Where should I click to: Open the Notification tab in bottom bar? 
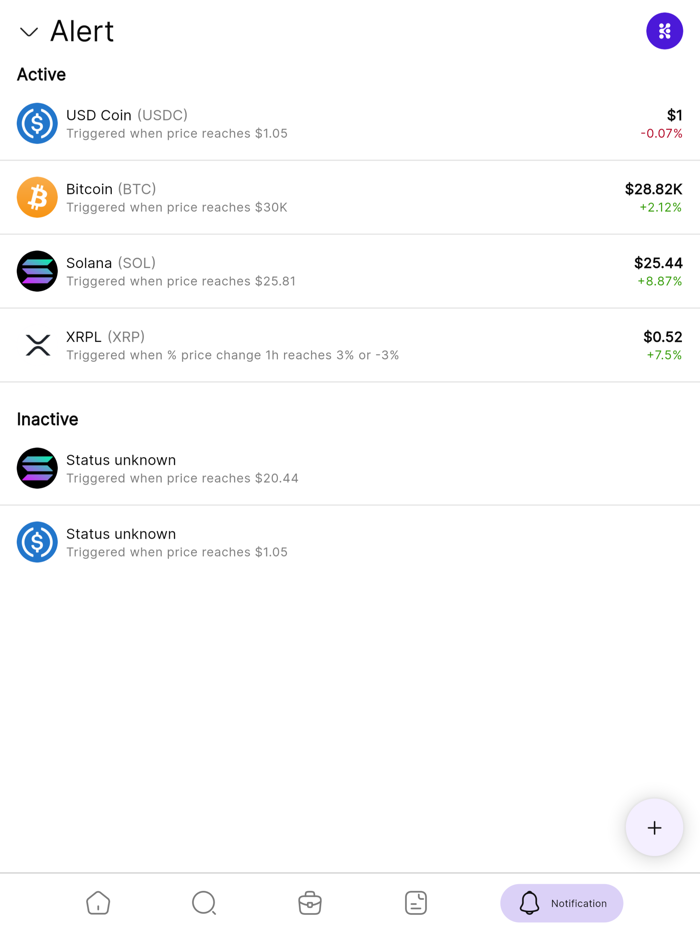(x=561, y=902)
